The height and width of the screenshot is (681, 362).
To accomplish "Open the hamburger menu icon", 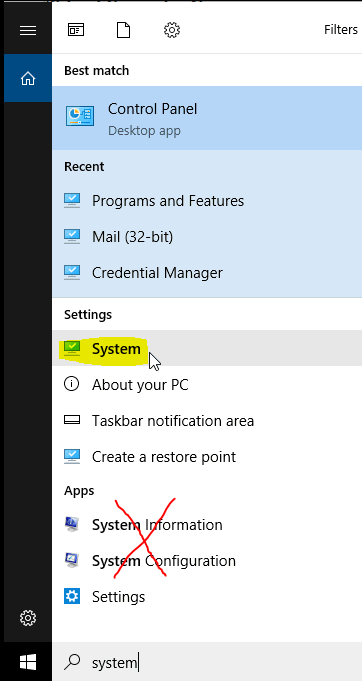I will pyautogui.click(x=28, y=30).
